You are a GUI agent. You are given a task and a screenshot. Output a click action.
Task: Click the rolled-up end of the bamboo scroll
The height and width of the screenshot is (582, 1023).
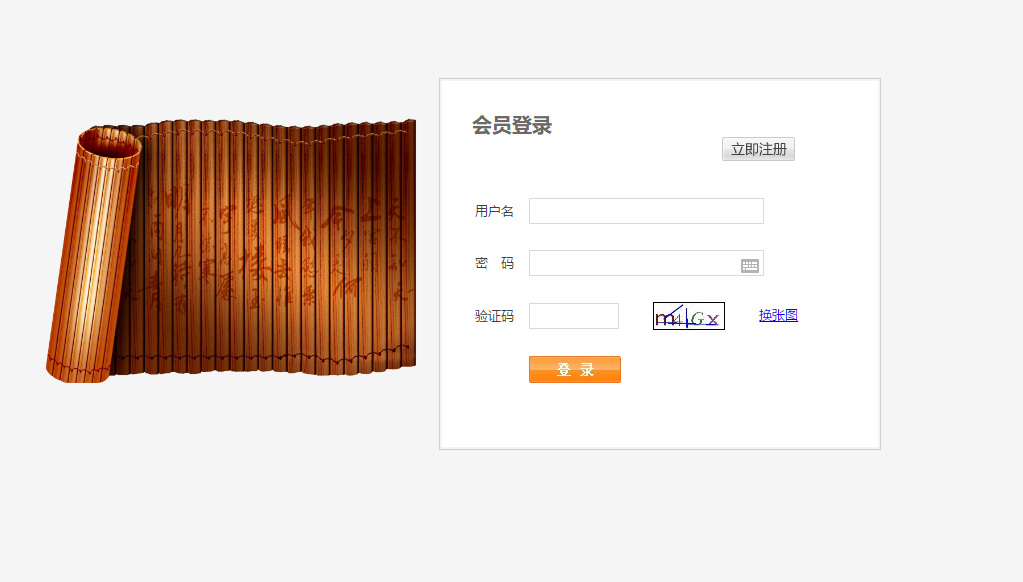pyautogui.click(x=92, y=260)
